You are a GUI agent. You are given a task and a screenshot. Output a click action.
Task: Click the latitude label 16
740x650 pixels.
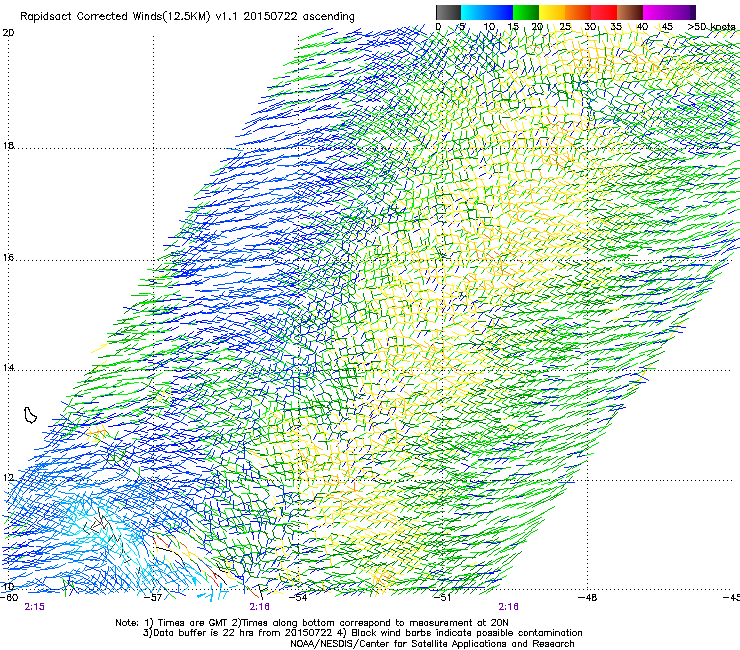tap(8, 258)
